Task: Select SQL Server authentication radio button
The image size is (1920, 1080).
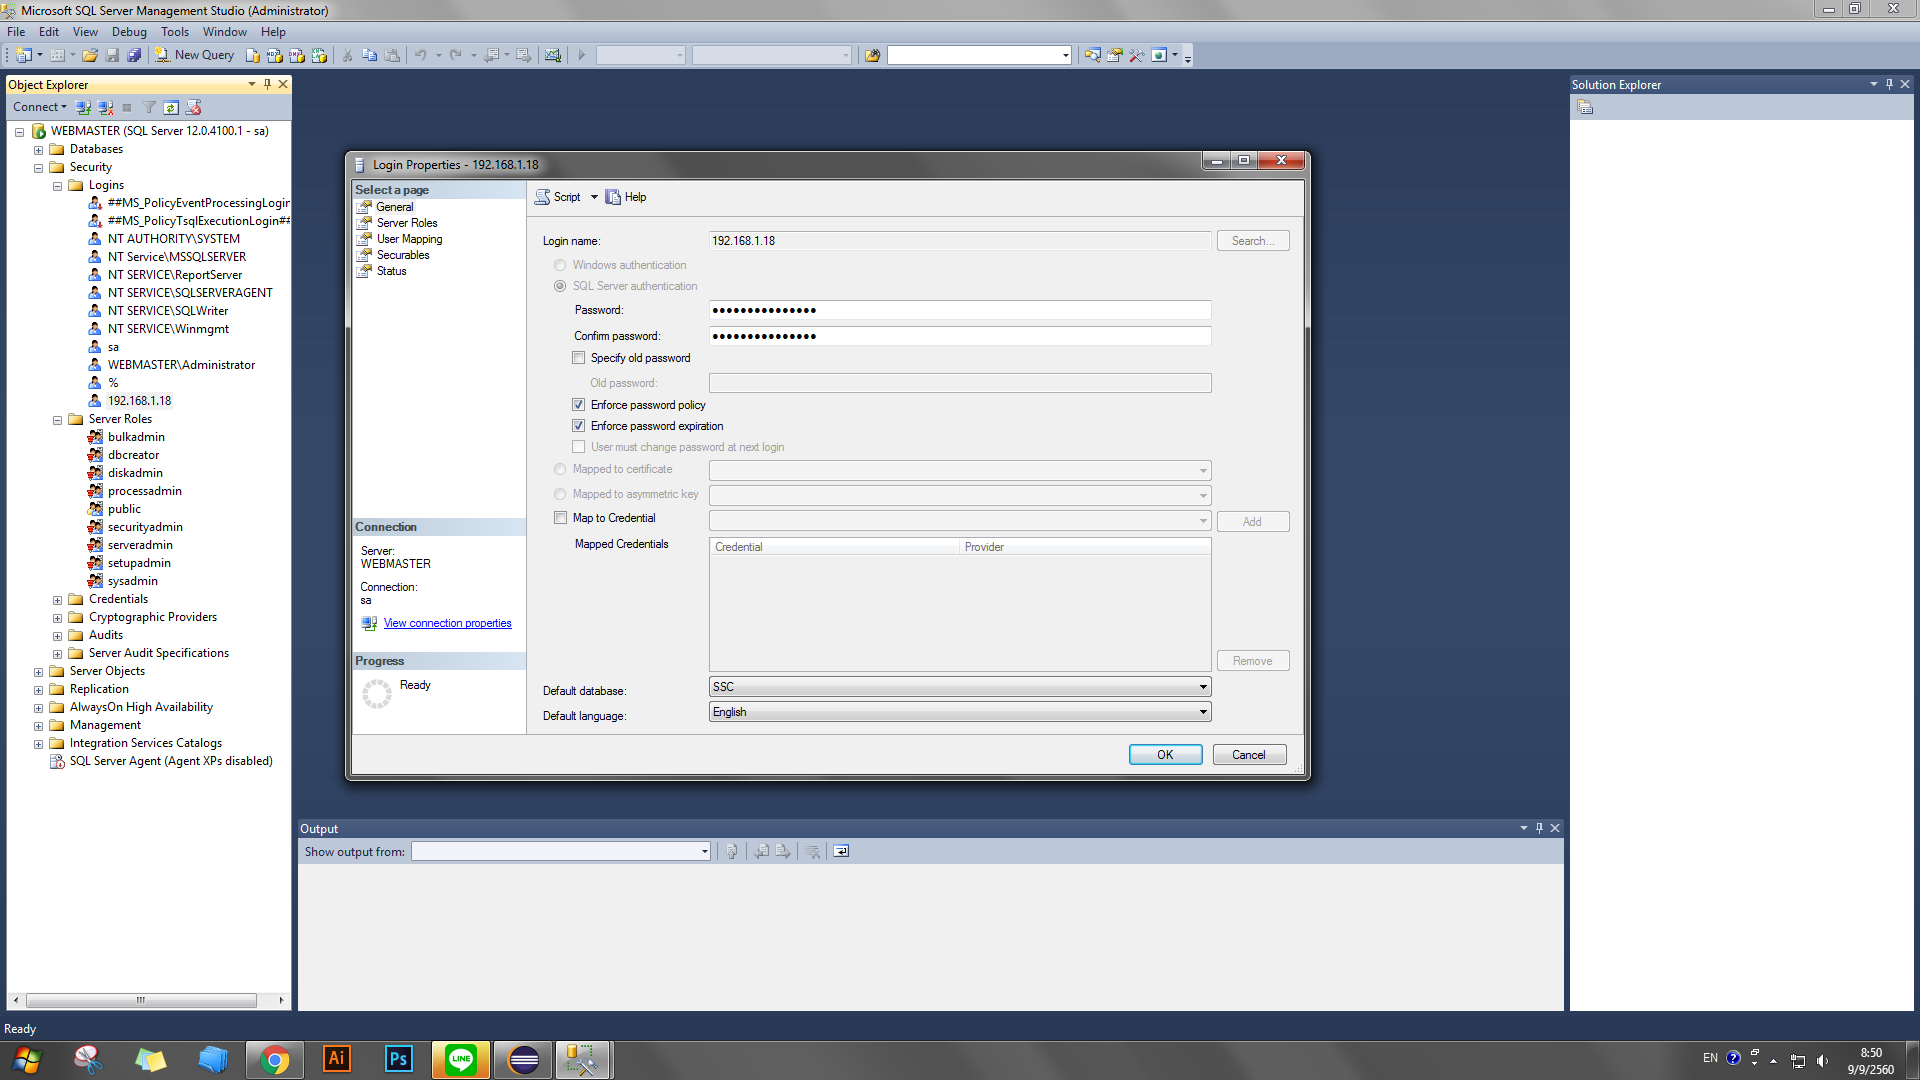Action: pos(560,286)
